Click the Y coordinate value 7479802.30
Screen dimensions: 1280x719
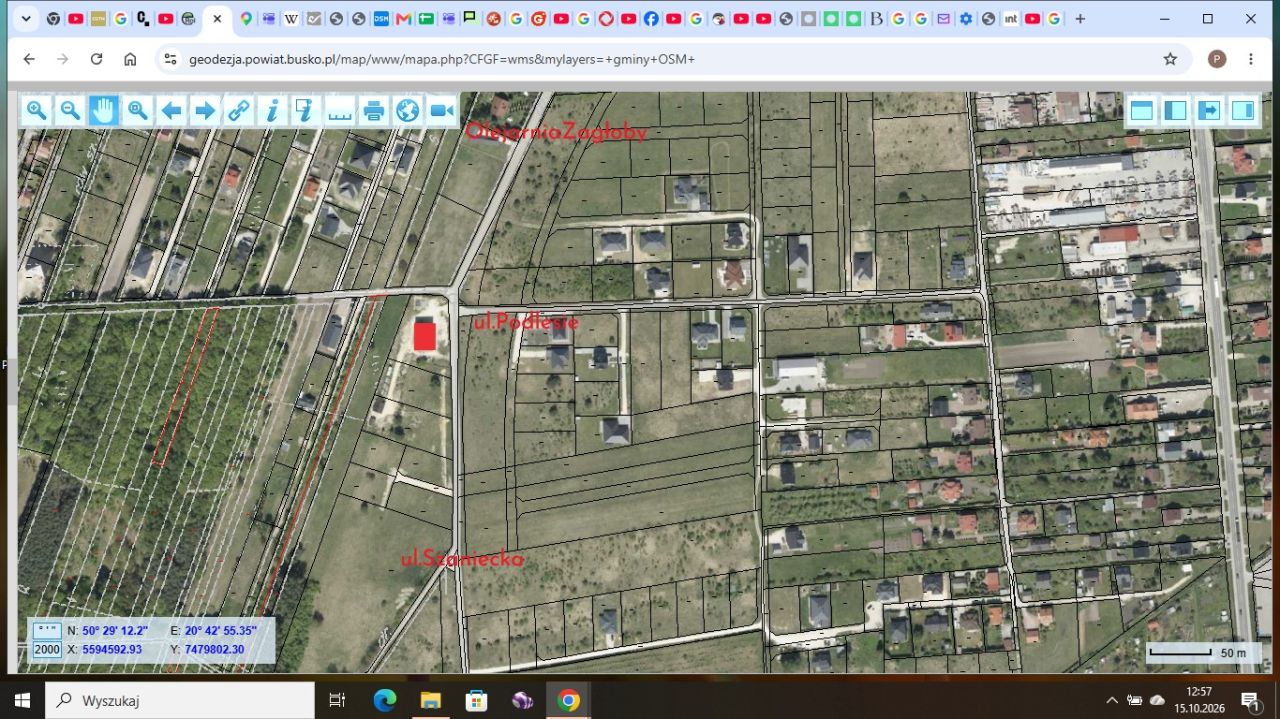(x=214, y=649)
